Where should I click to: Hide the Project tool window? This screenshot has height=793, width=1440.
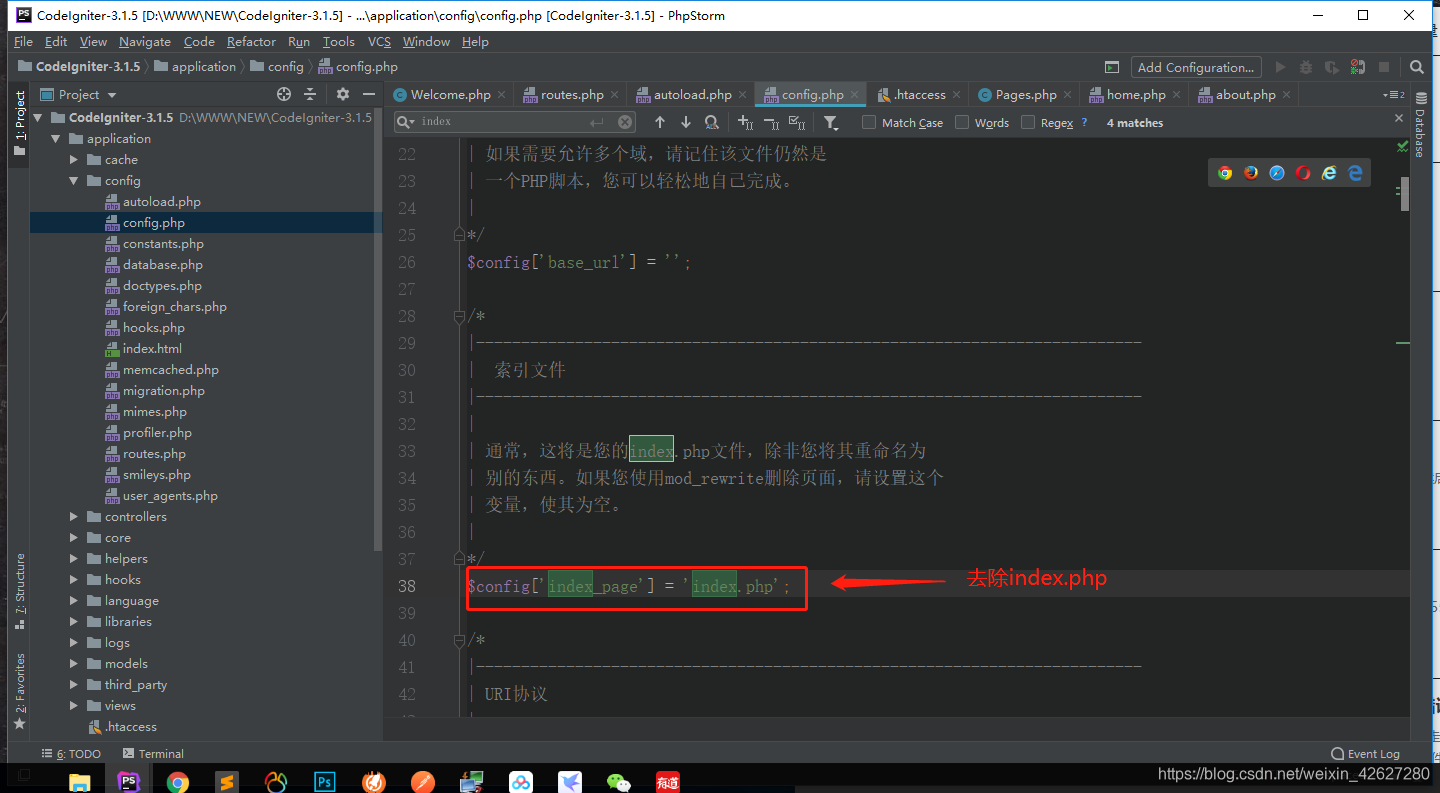coord(369,94)
